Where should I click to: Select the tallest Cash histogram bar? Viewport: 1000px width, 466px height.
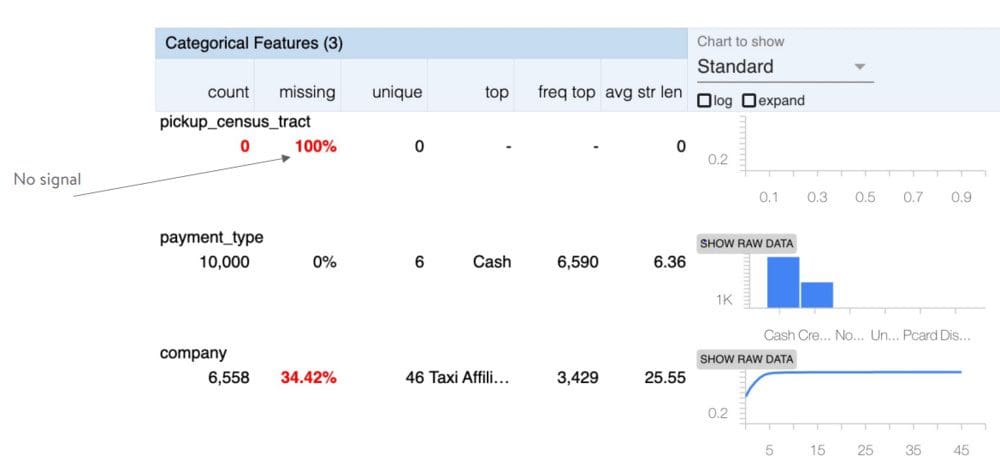point(783,282)
